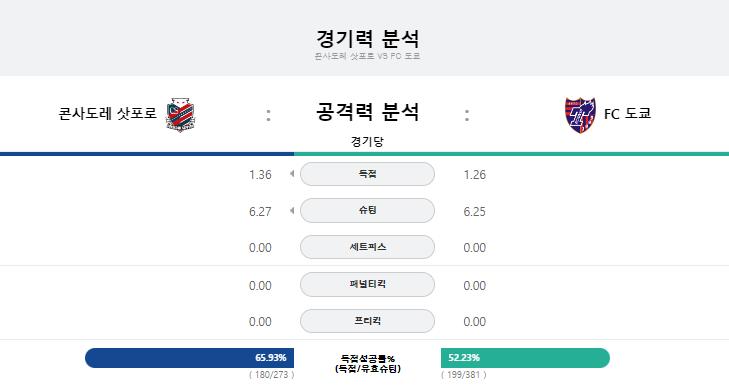Click the 경기당 label under the heading

[x=367, y=141]
